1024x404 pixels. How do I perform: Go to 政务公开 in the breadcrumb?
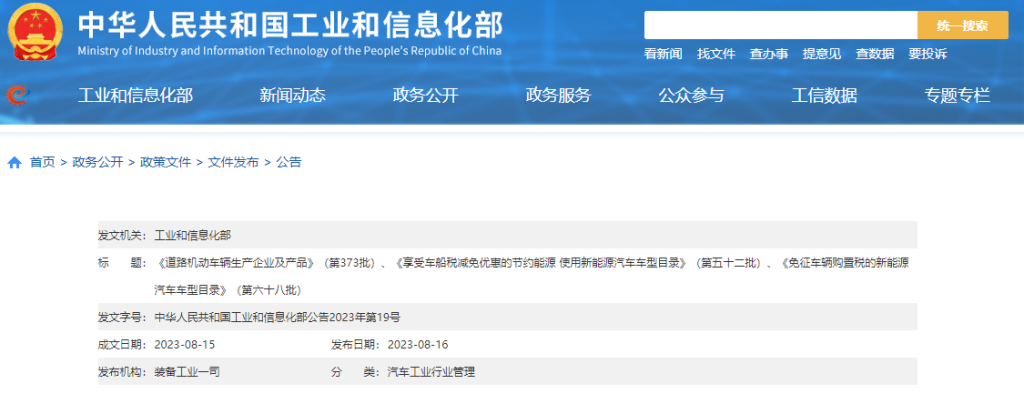coord(98,163)
